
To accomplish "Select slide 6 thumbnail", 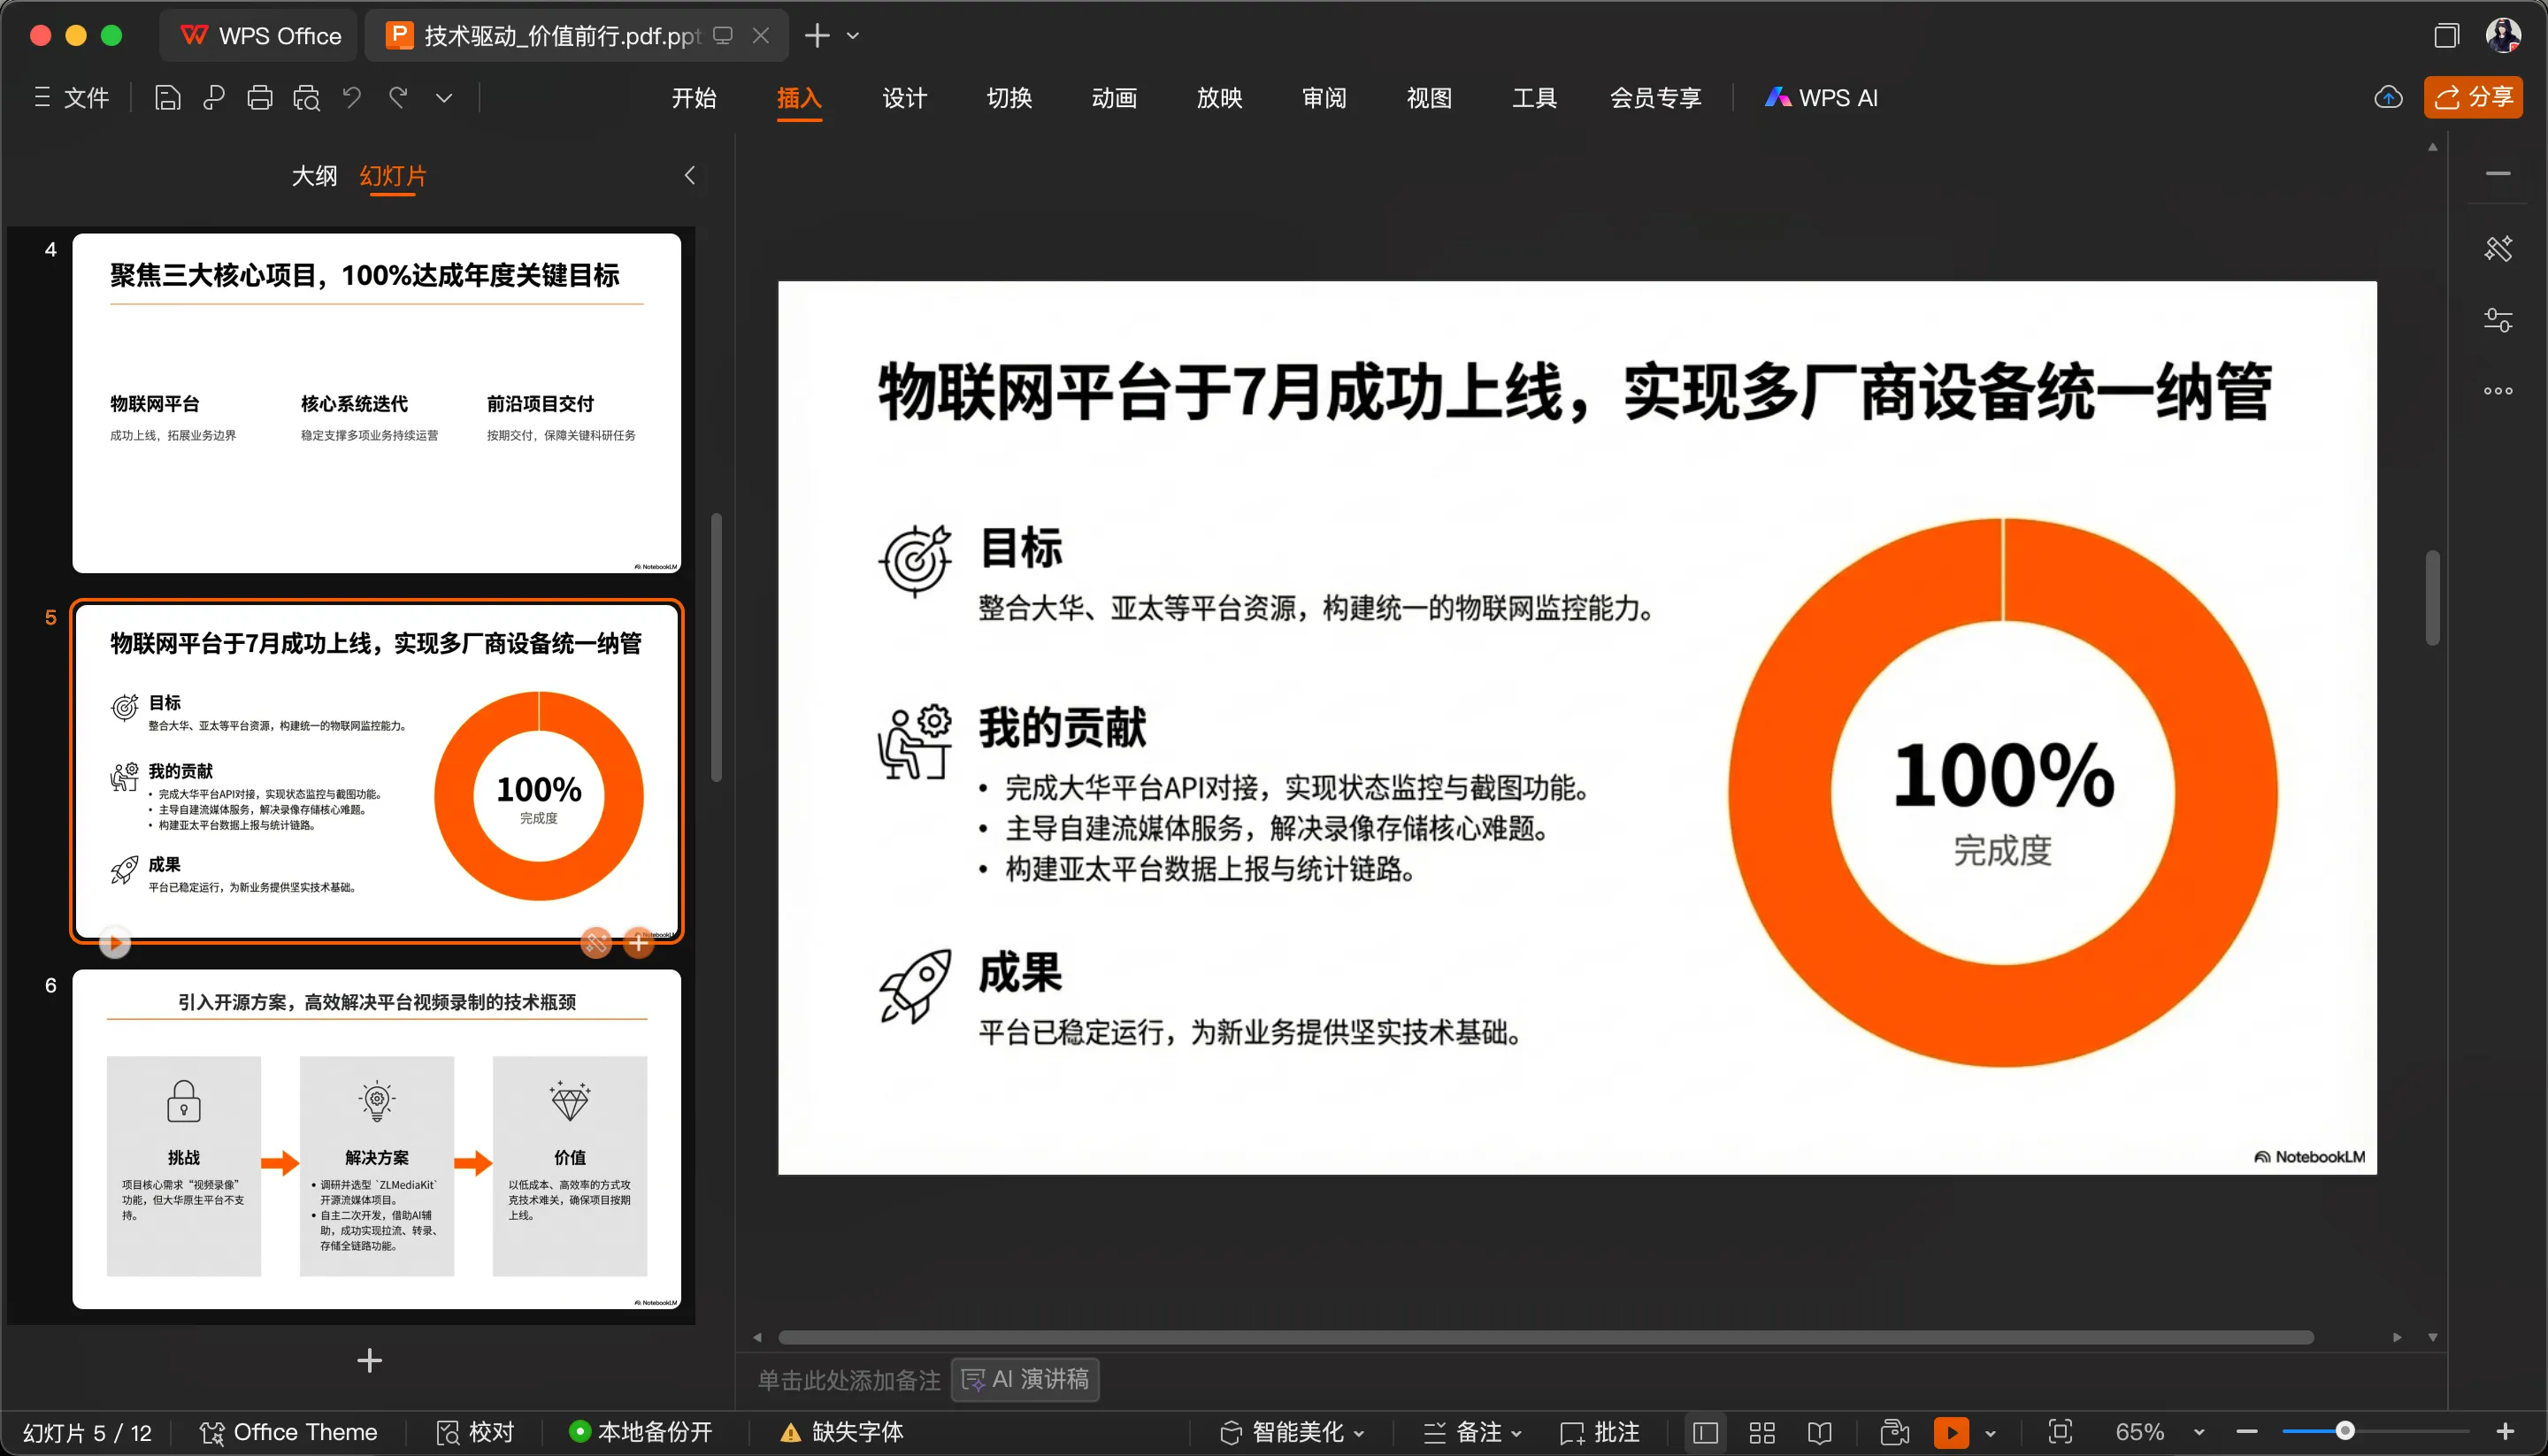I will tap(377, 1139).
